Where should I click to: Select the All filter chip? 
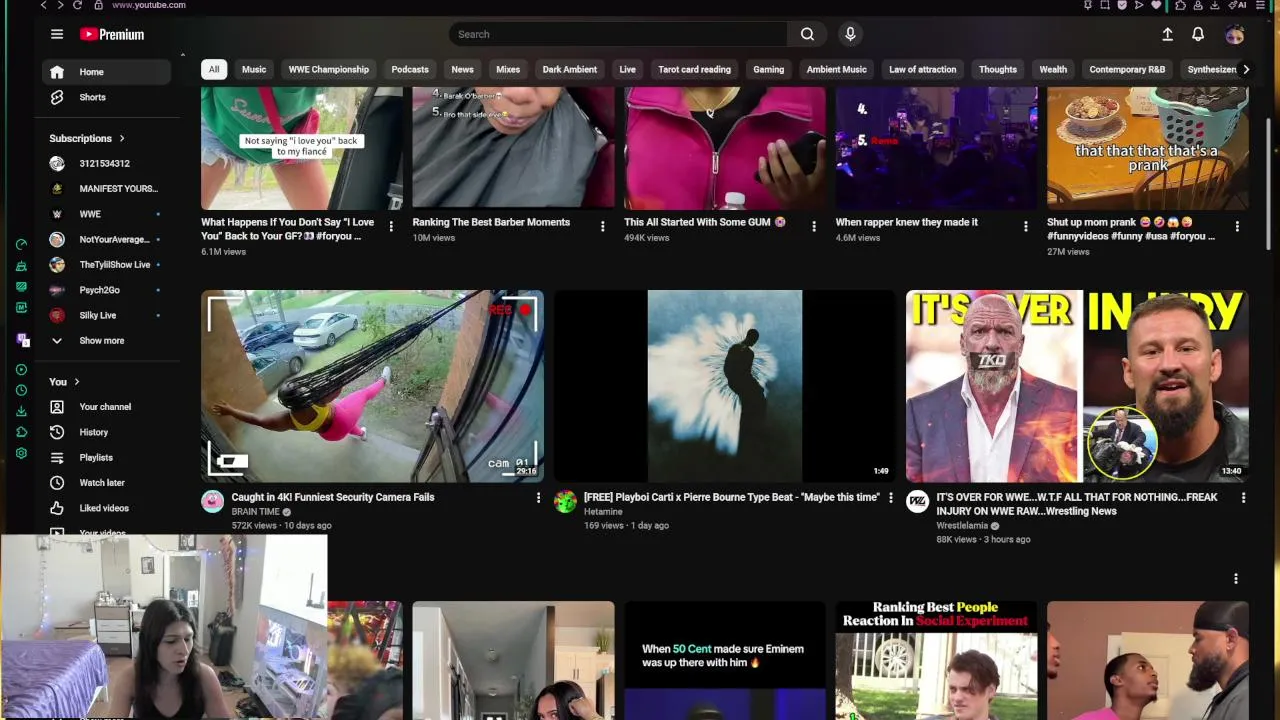tap(214, 69)
